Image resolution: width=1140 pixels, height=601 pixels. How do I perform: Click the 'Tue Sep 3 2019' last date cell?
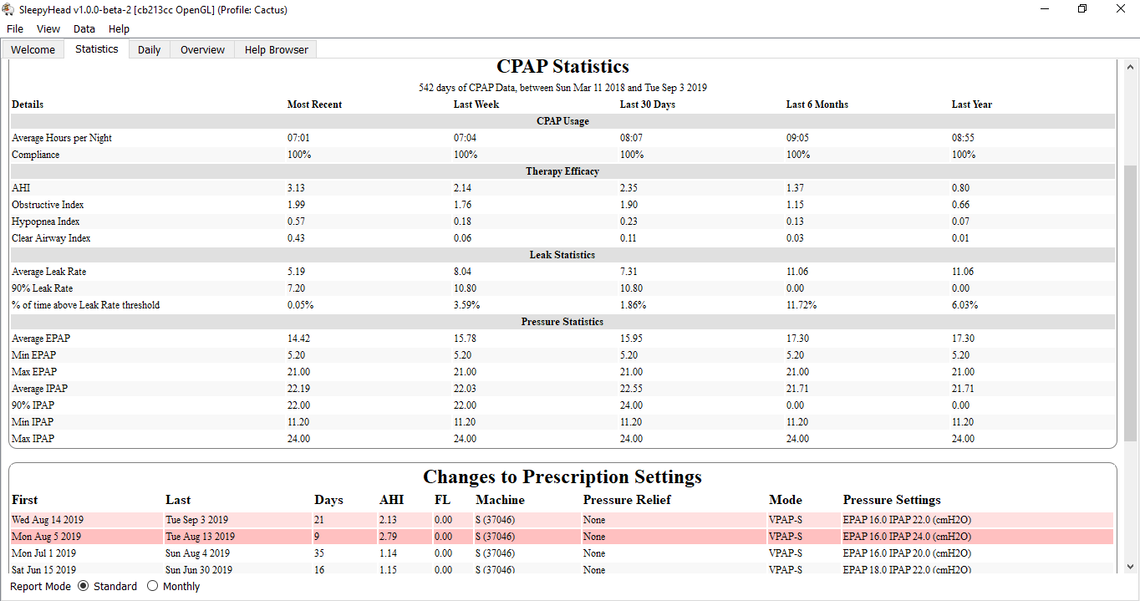click(x=196, y=520)
